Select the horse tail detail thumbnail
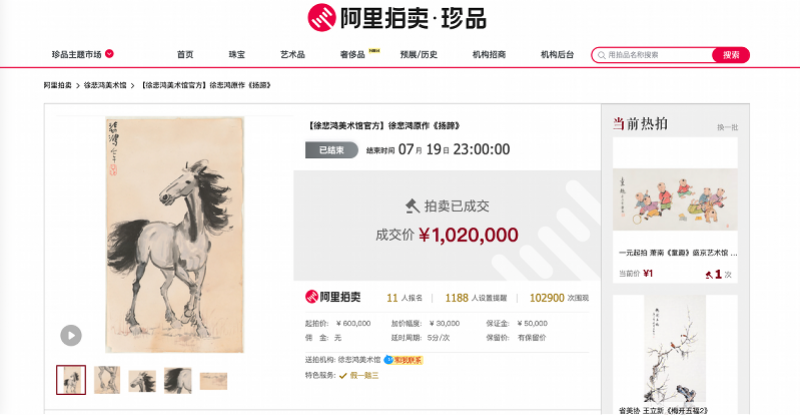The image size is (800, 415). pyautogui.click(x=178, y=380)
